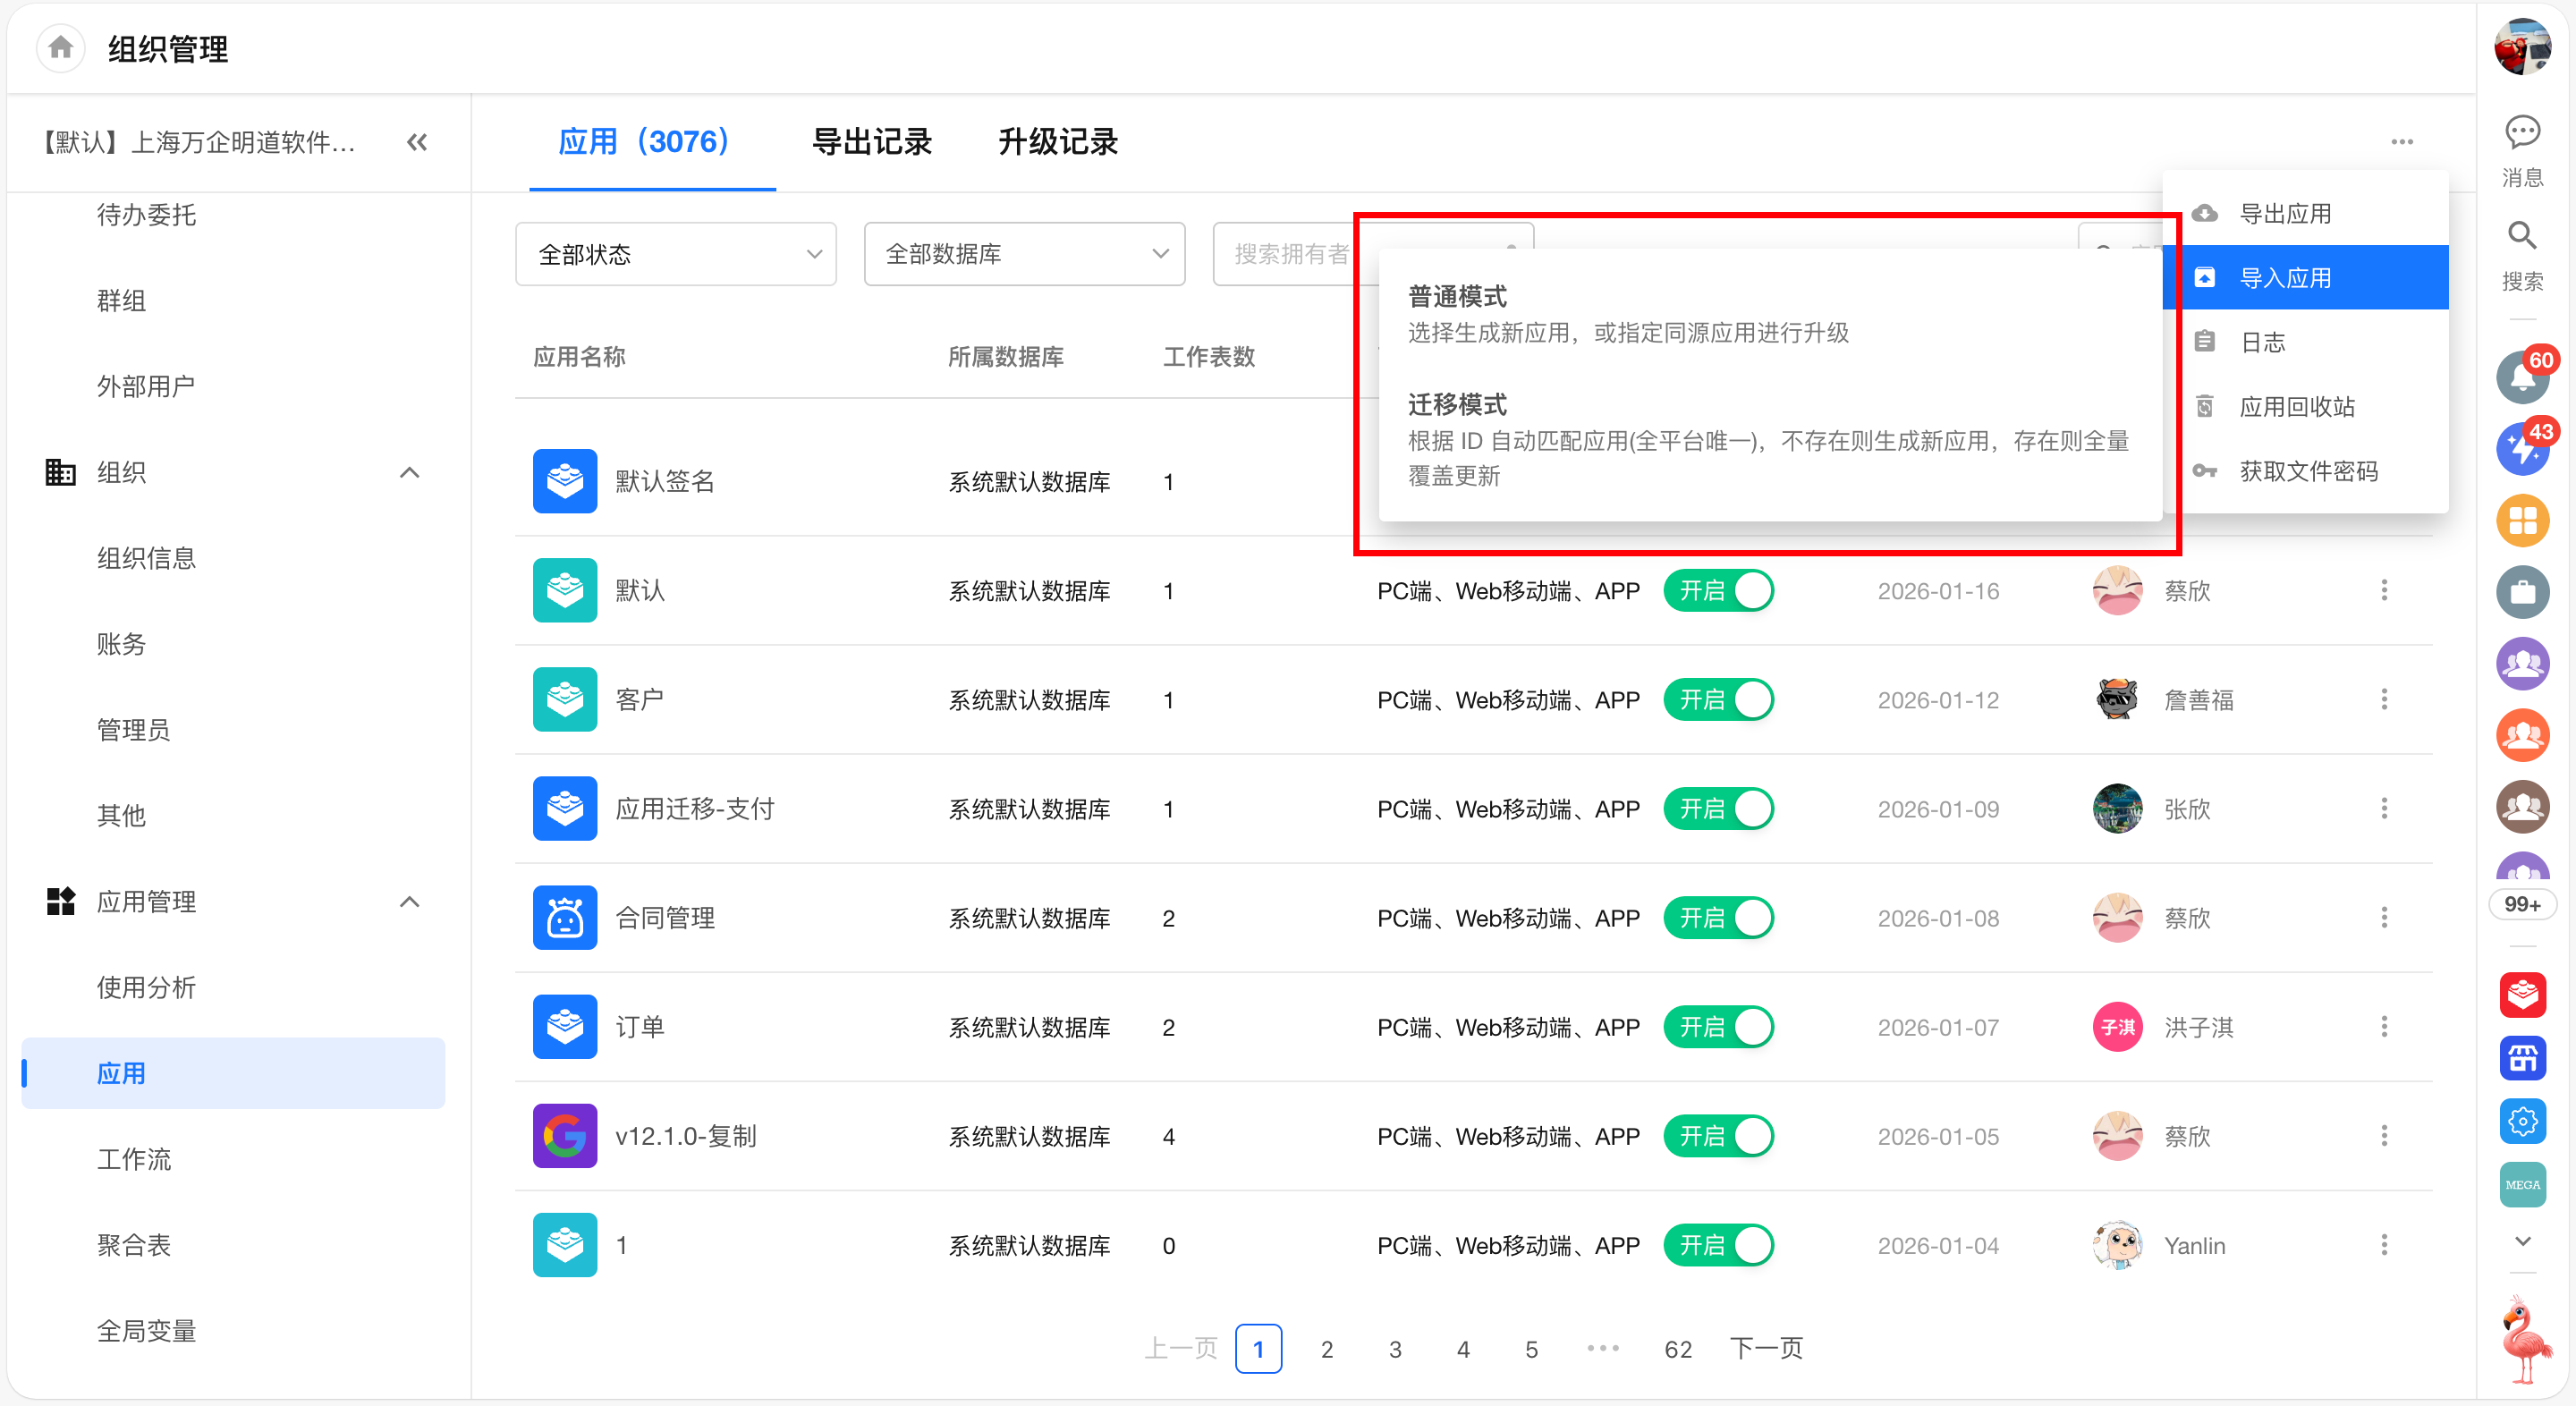The image size is (2576, 1406).
Task: Click the 合同管理 app icon
Action: (564, 917)
